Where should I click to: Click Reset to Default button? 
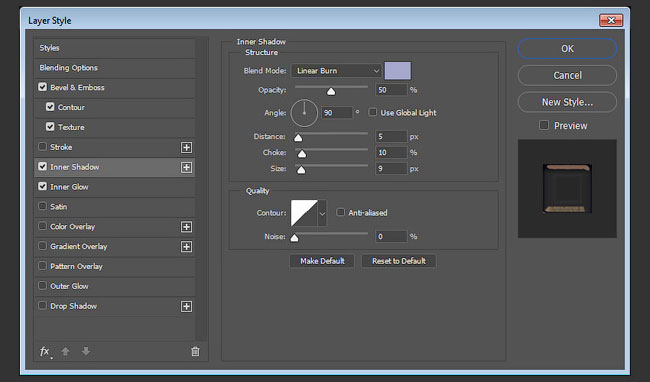point(399,261)
